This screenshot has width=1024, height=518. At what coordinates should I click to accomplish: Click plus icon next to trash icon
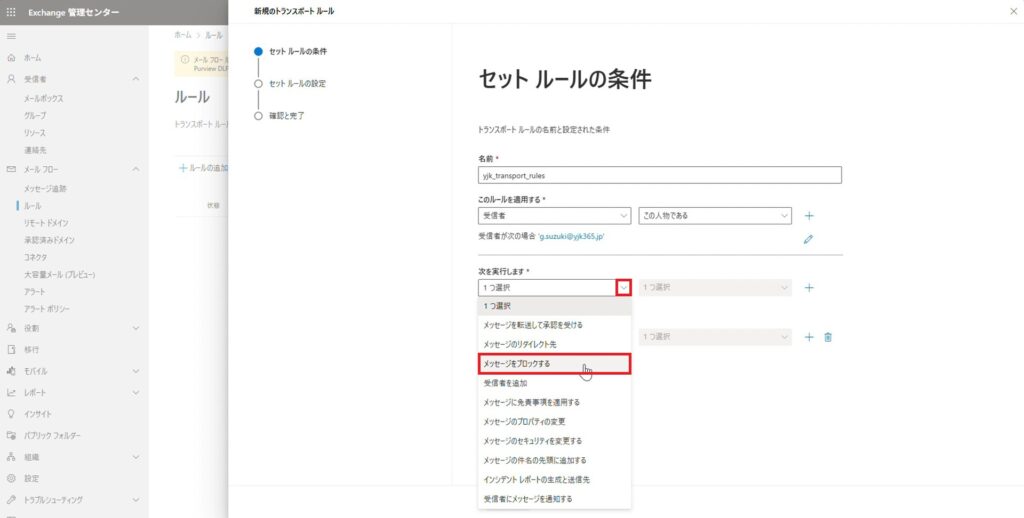[809, 337]
